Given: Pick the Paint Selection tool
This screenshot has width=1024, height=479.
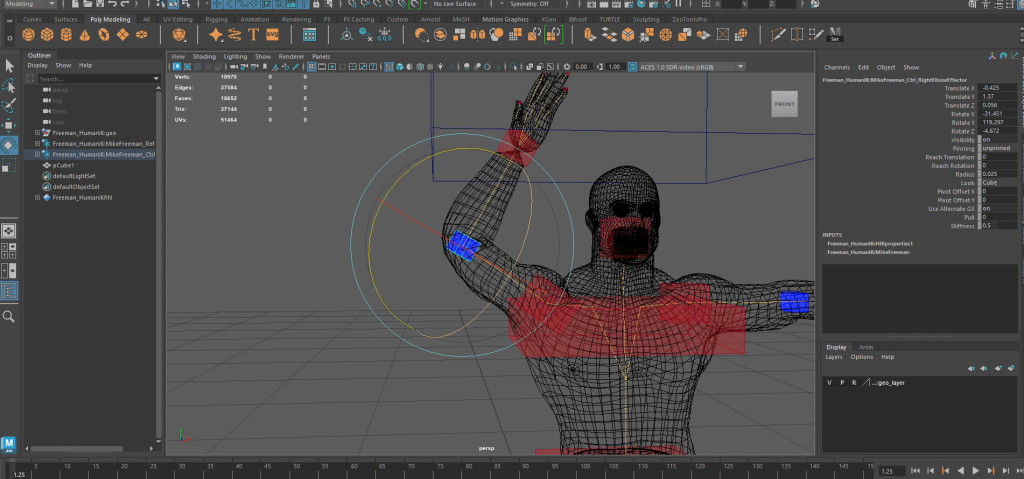Looking at the screenshot, I should point(9,105).
